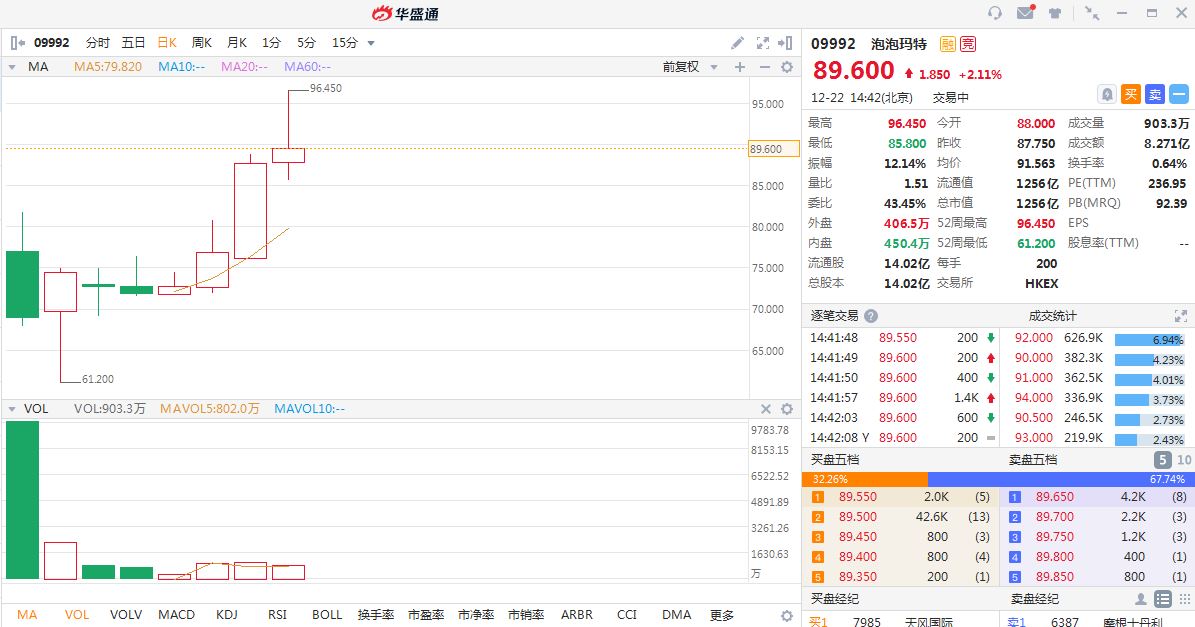Expand chart to fullscreen view
Viewport: 1195px width, 627px height.
point(763,43)
